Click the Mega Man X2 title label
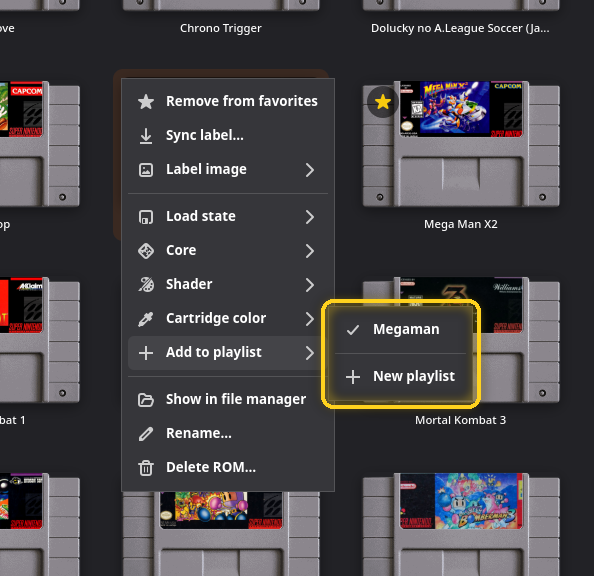Image resolution: width=594 pixels, height=576 pixels. click(461, 224)
